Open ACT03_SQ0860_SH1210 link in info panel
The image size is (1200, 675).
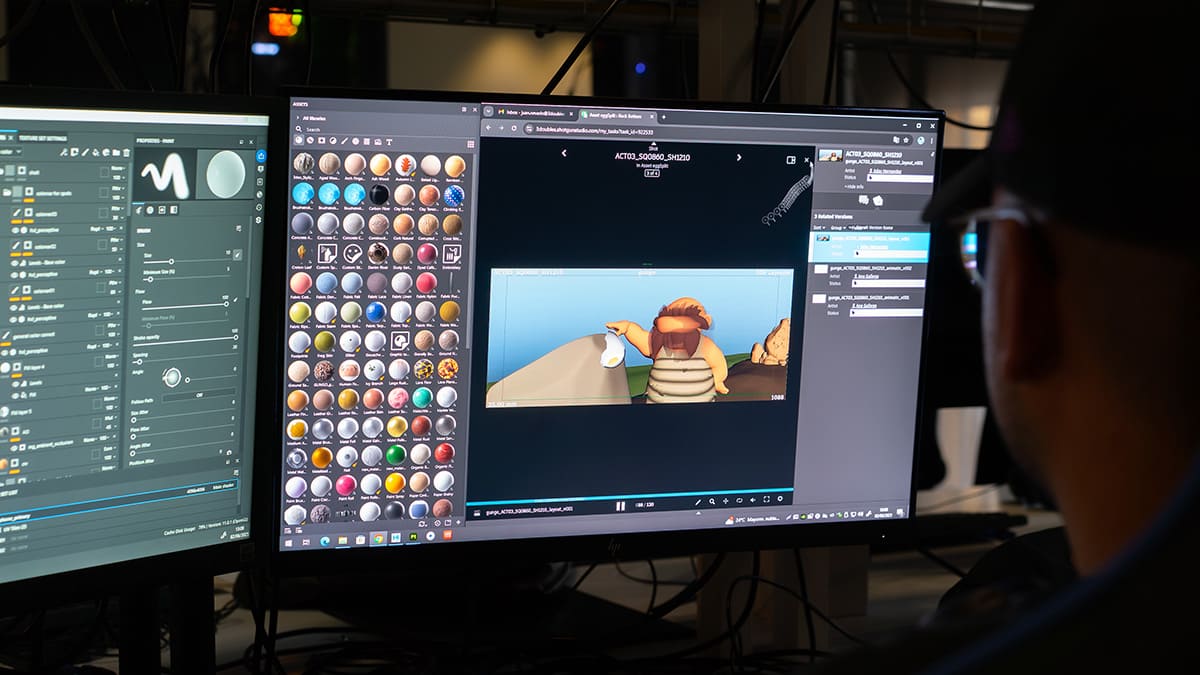click(873, 155)
